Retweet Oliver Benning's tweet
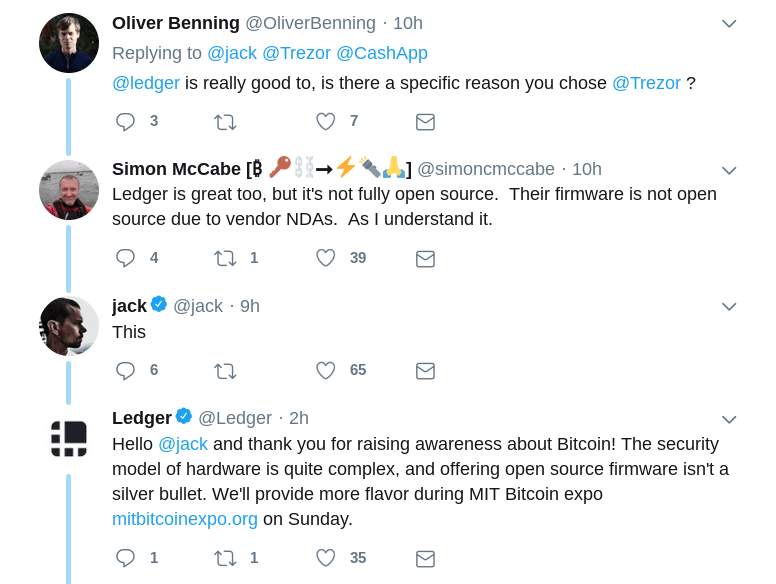 tap(225, 122)
